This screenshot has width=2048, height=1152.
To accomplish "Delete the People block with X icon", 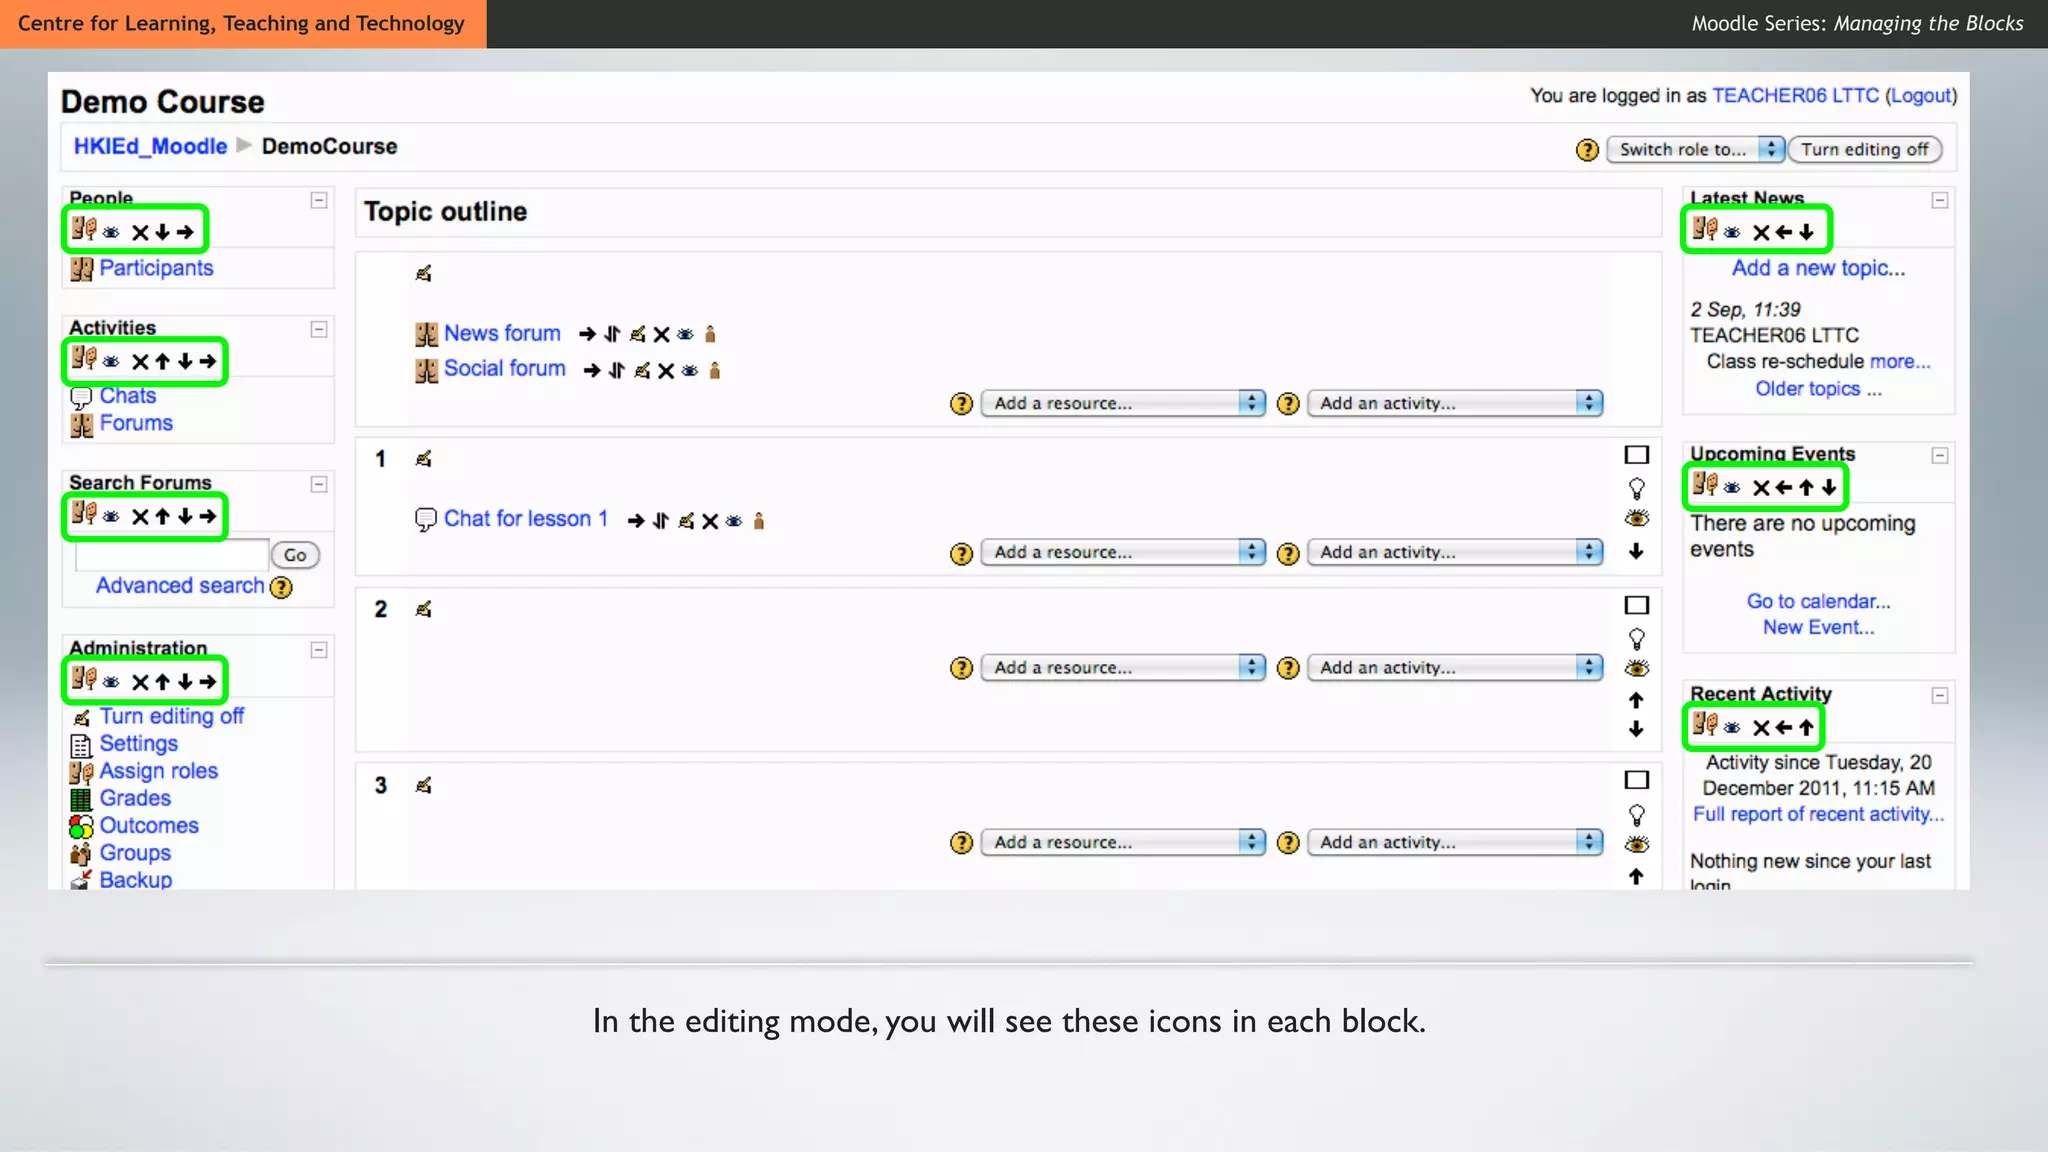I will [140, 232].
